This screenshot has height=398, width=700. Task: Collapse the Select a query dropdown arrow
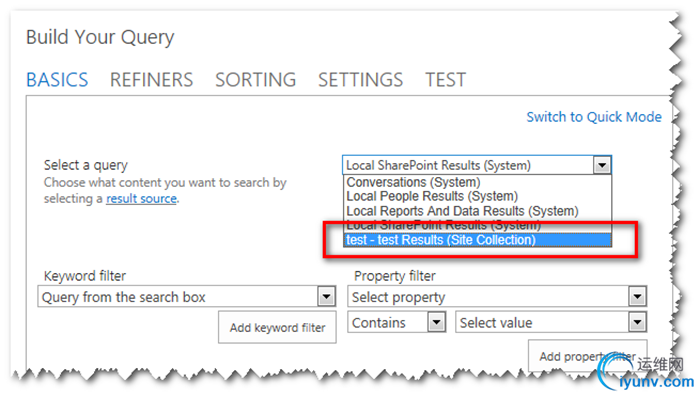pyautogui.click(x=602, y=166)
